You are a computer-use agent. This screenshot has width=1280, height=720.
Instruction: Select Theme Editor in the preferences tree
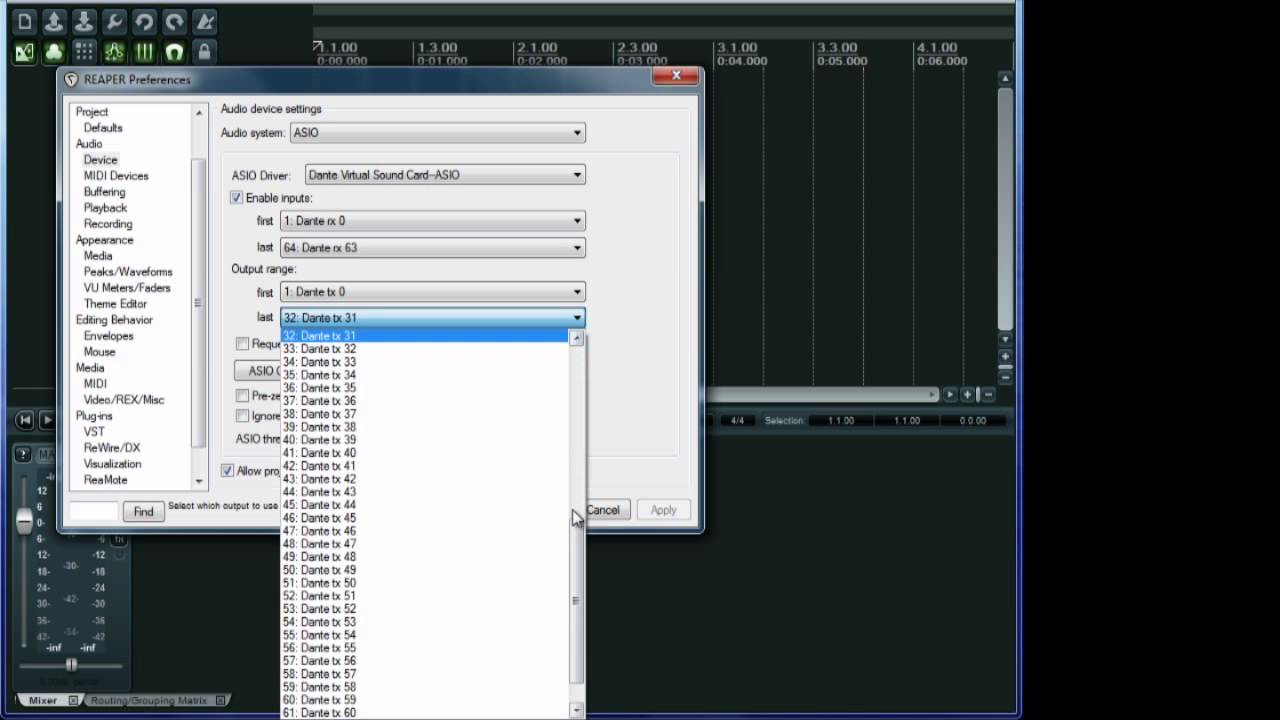(115, 304)
